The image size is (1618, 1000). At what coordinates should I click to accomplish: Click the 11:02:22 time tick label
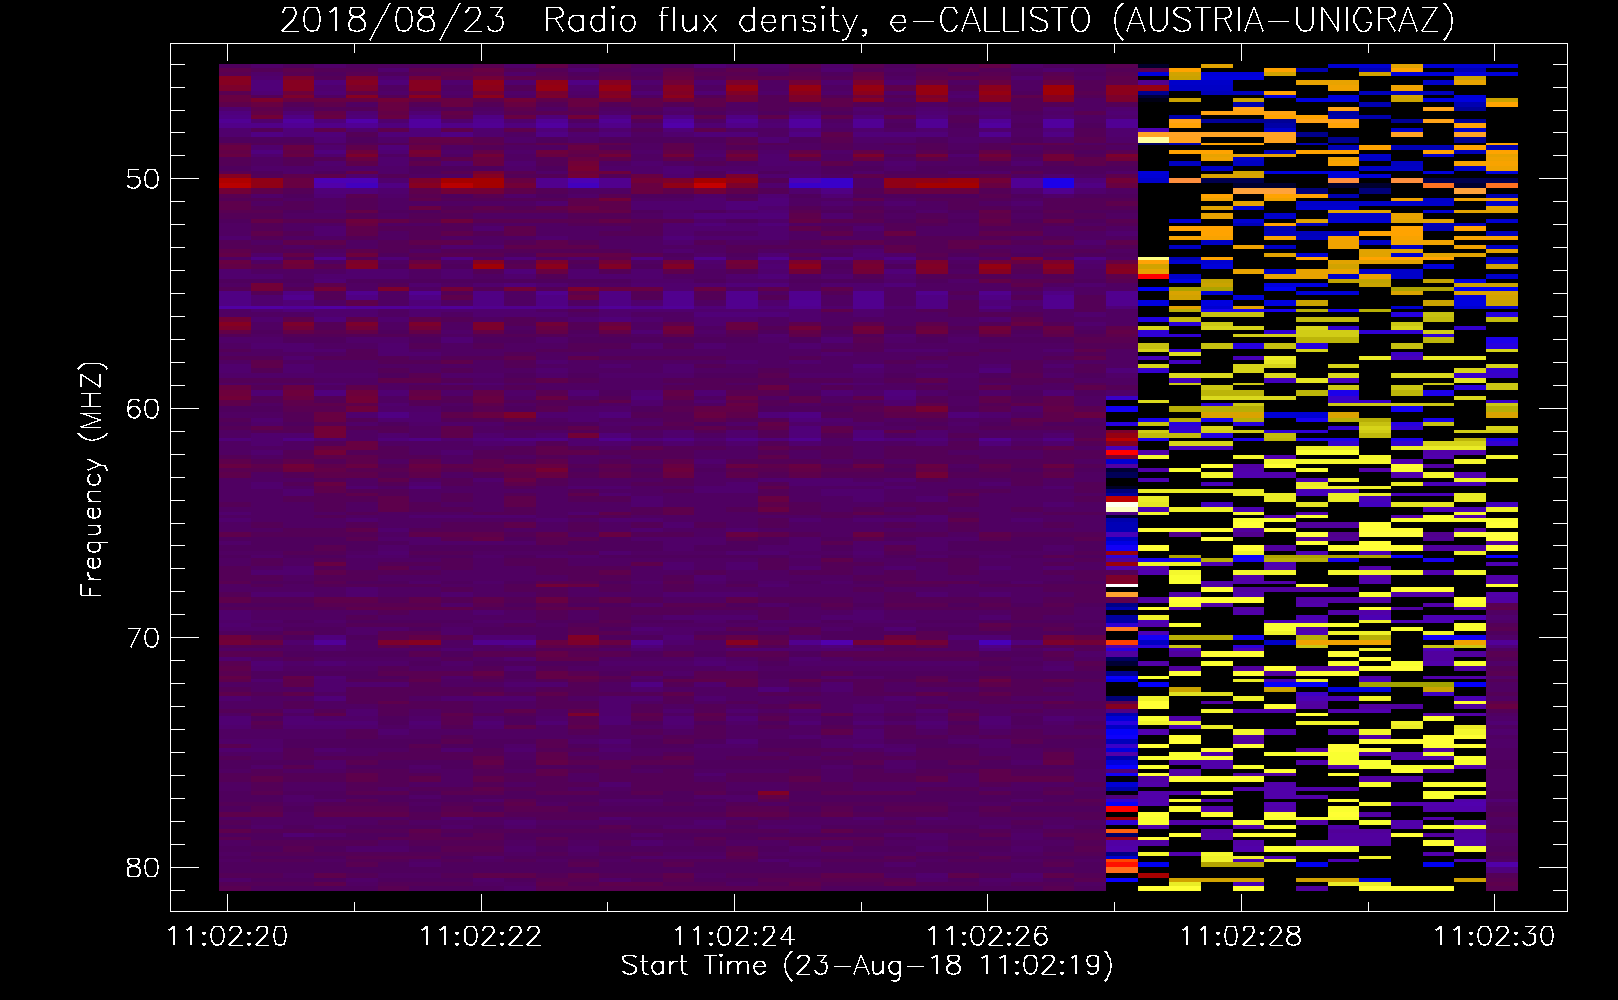[481, 936]
